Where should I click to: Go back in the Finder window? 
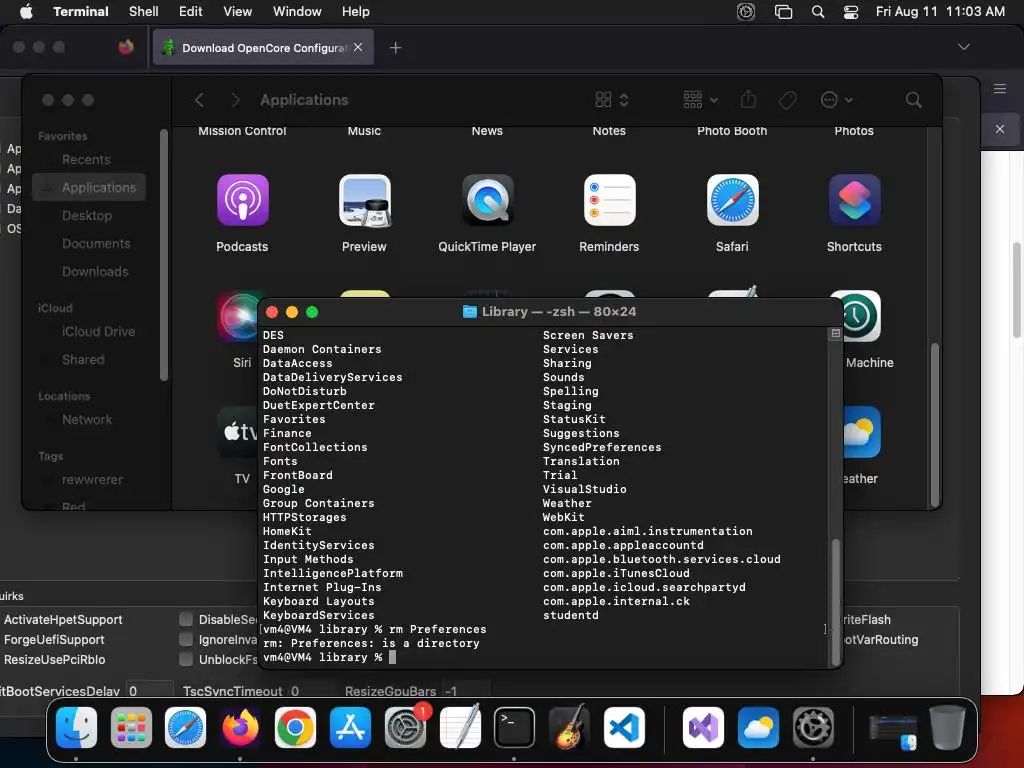[199, 100]
